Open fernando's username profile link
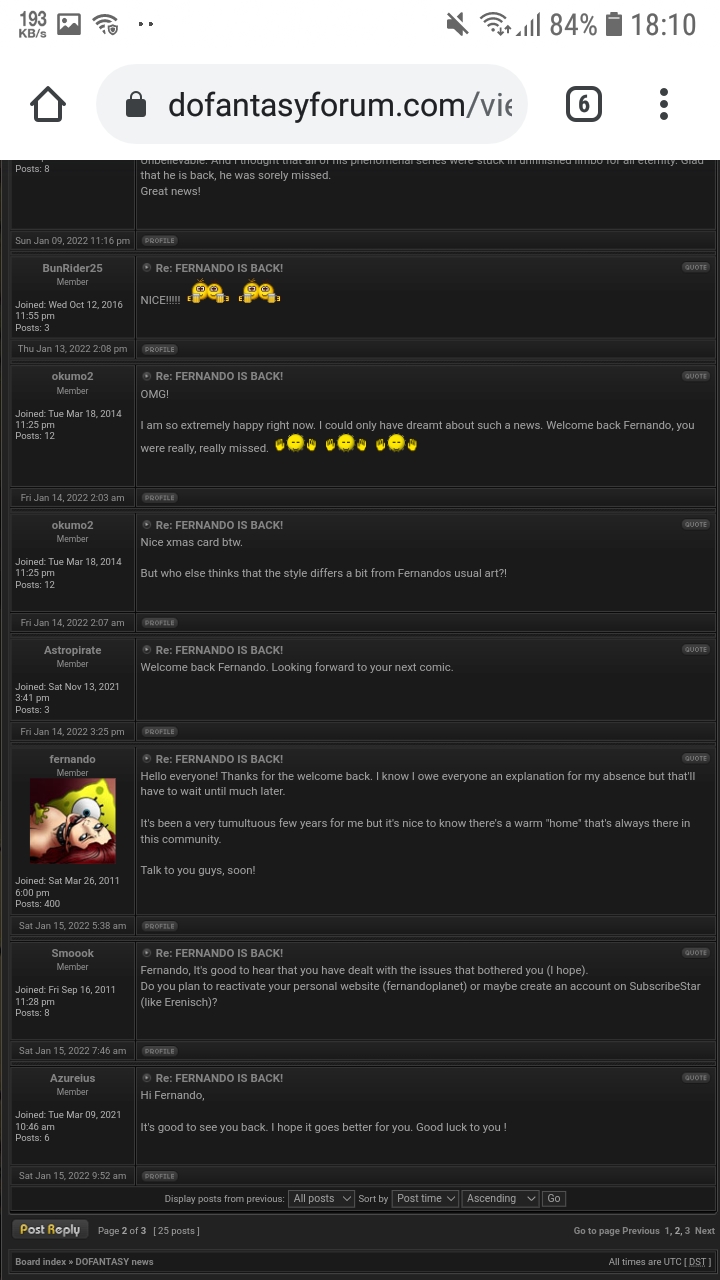 click(x=73, y=759)
